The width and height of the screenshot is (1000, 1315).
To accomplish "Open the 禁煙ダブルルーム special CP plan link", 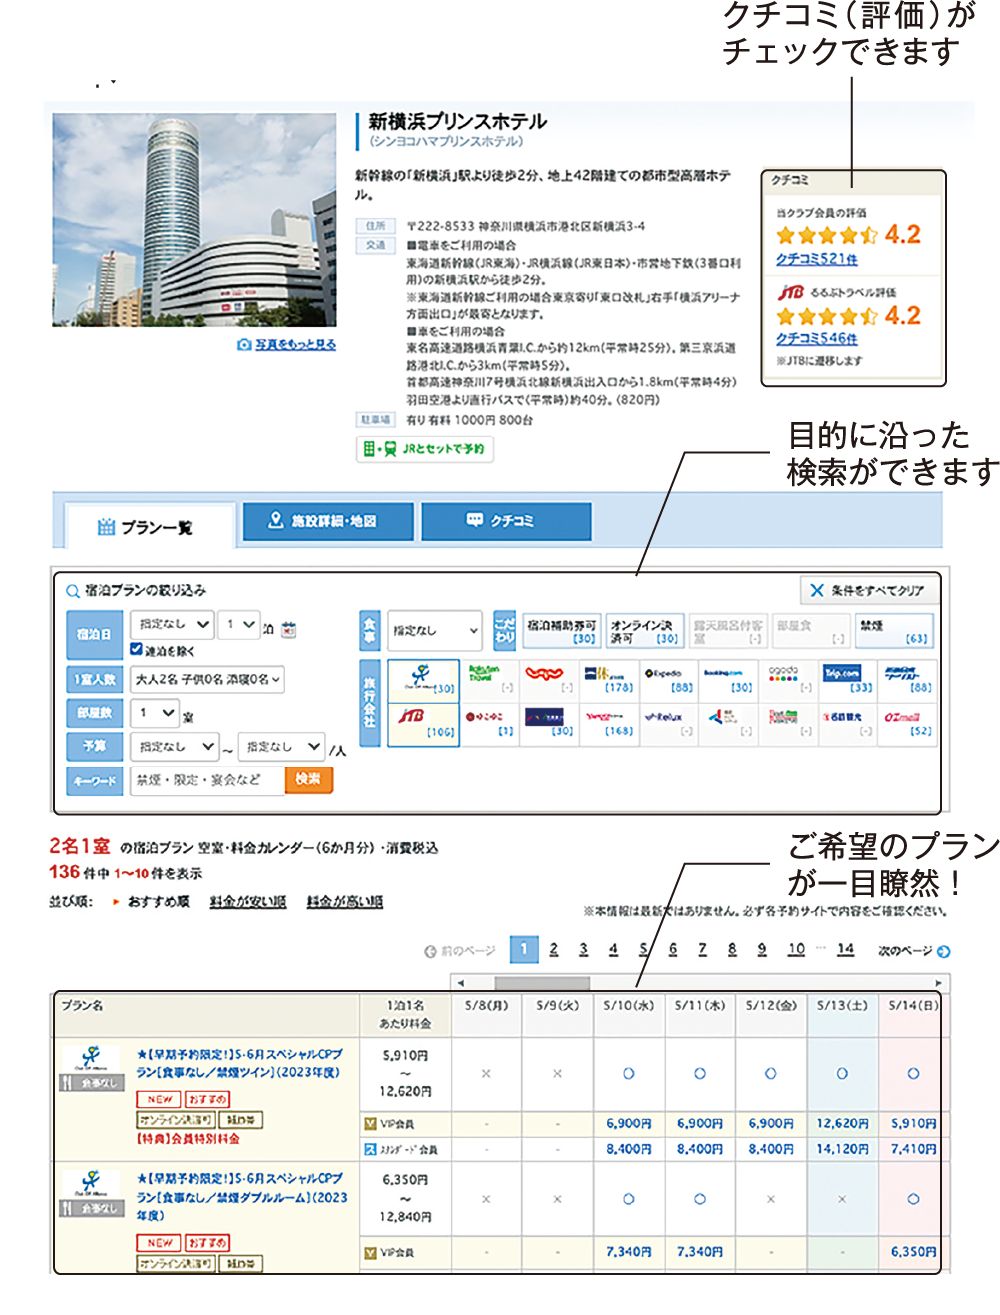I will [242, 1197].
